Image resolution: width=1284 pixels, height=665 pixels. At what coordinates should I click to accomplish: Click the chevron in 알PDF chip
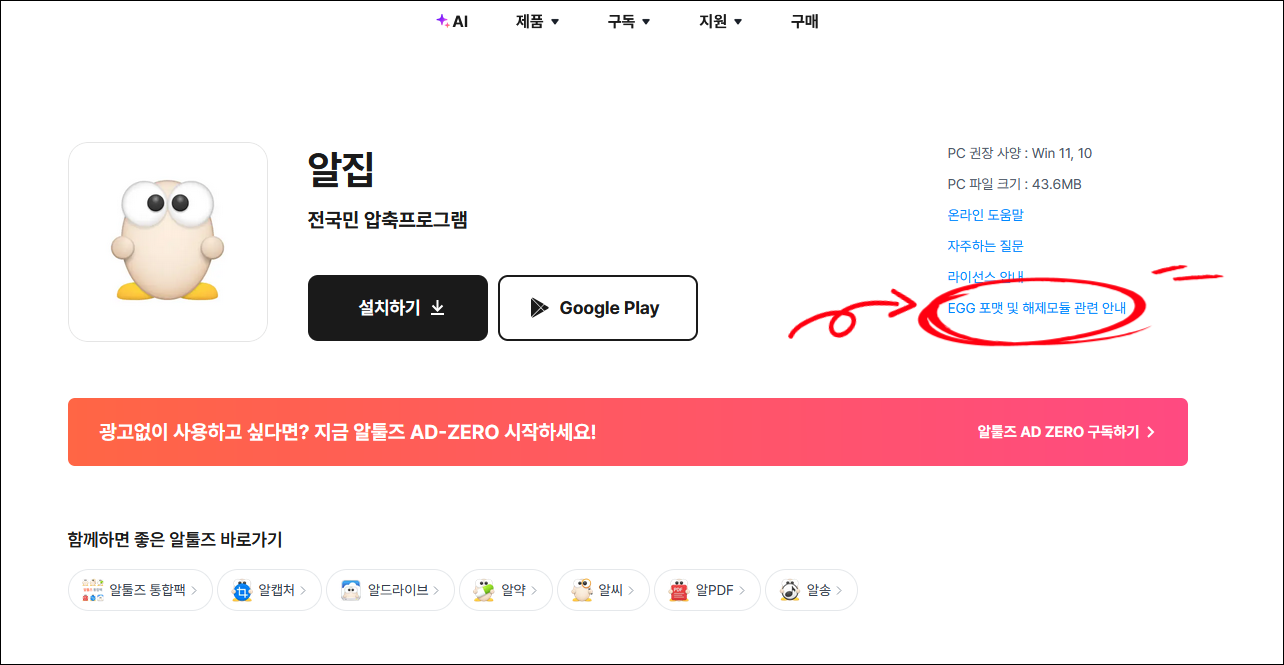(743, 591)
